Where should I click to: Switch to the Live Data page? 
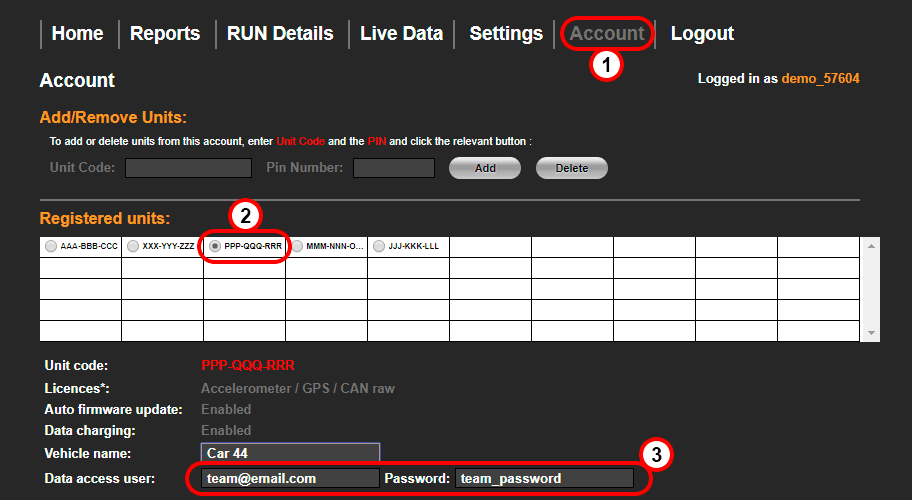[x=401, y=33]
